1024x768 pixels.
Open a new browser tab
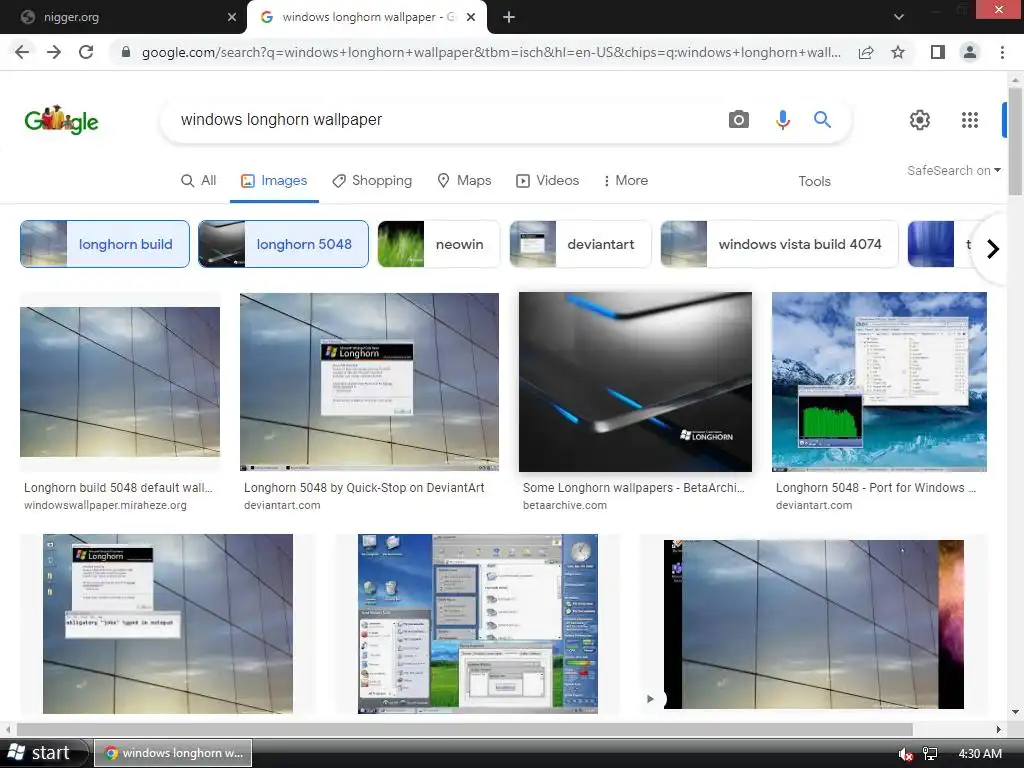(509, 17)
